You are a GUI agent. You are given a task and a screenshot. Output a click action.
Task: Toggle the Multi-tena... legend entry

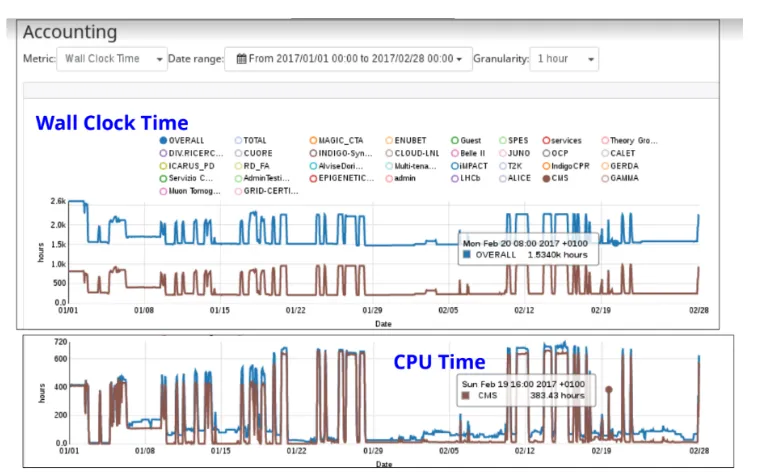(x=411, y=166)
